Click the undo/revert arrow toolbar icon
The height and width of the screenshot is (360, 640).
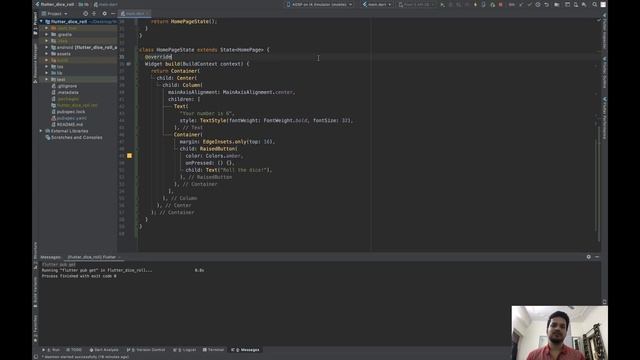click(x=547, y=4)
